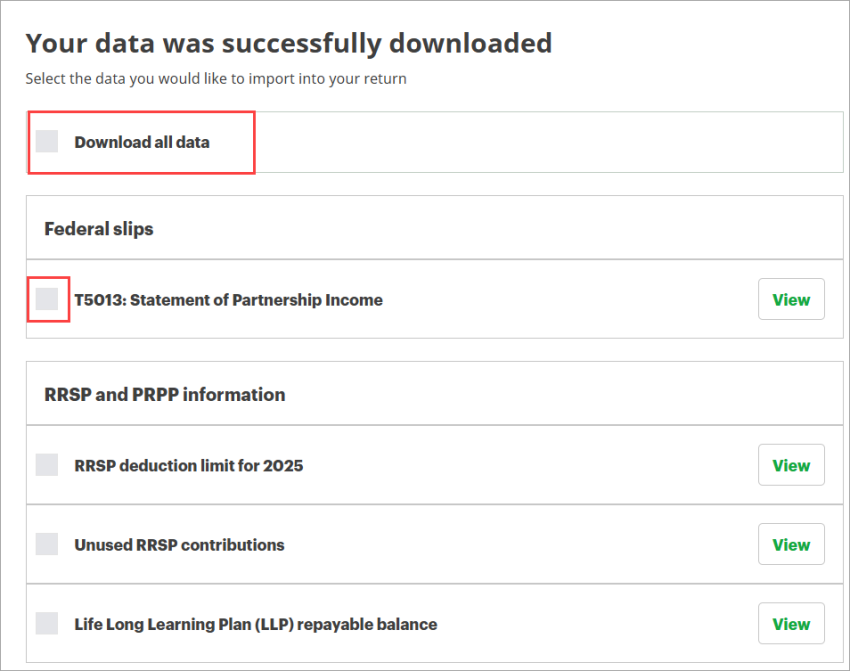Image resolution: width=850 pixels, height=671 pixels.
Task: Select the T5013 slip row
Action: click(x=226, y=299)
